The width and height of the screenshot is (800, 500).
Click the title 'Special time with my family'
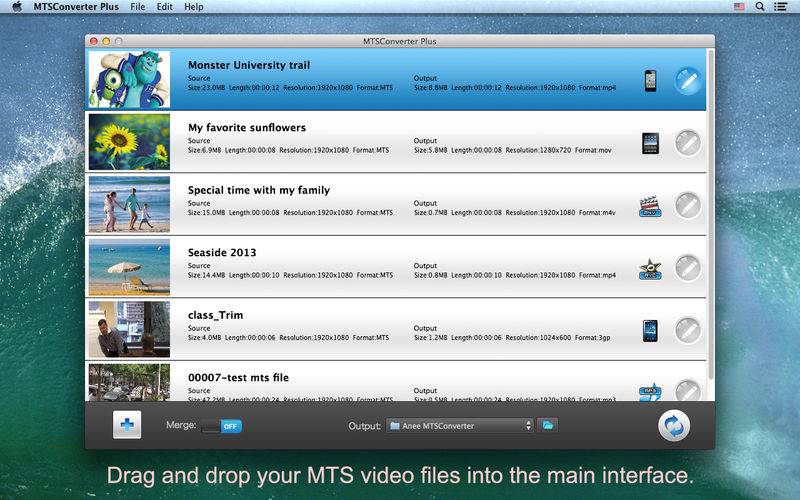(x=259, y=190)
